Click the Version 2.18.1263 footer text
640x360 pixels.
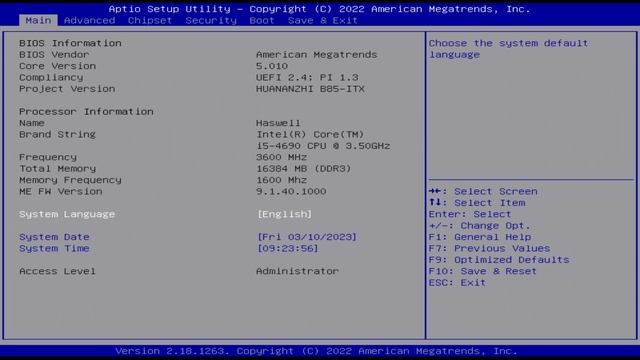(316, 351)
